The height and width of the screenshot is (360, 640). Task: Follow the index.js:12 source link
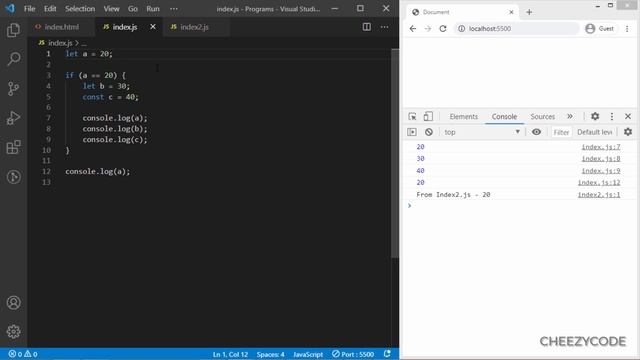pos(599,182)
